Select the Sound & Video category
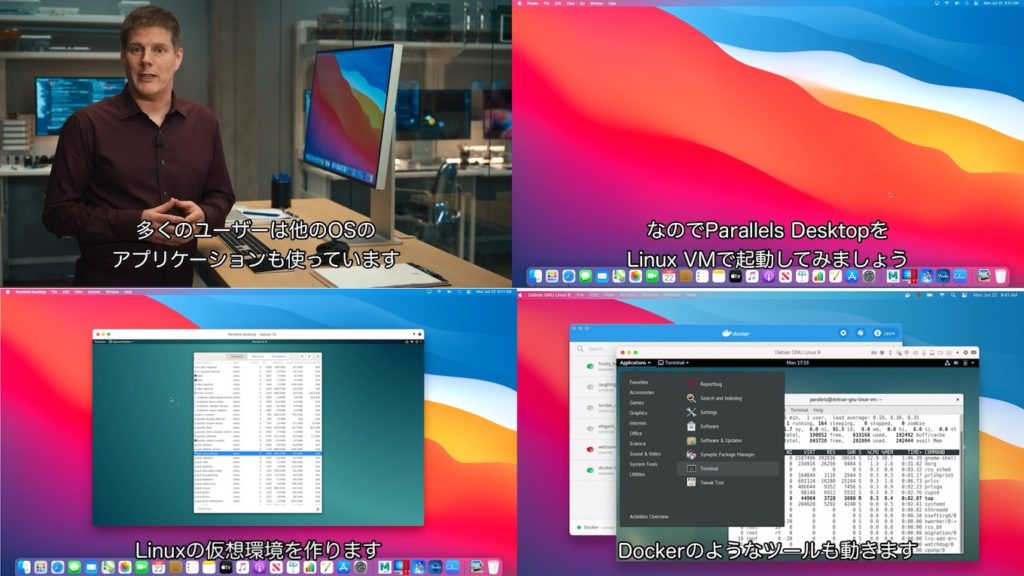Viewport: 1024px width, 576px height. point(645,454)
